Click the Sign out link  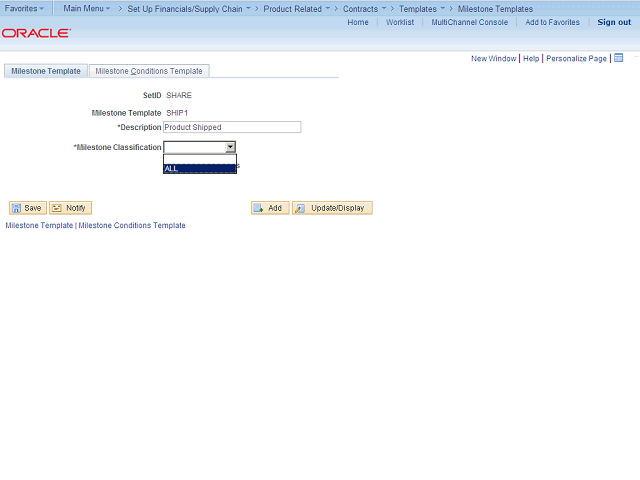[614, 22]
